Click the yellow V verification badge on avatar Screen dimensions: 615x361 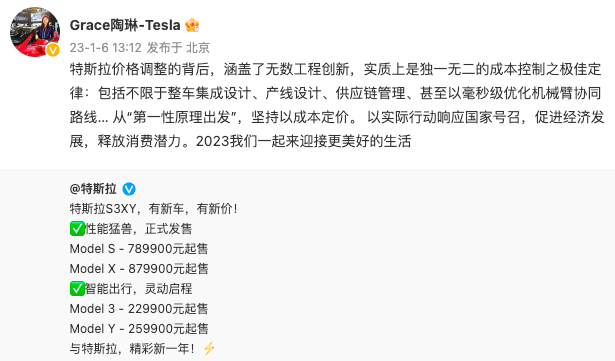[53, 50]
